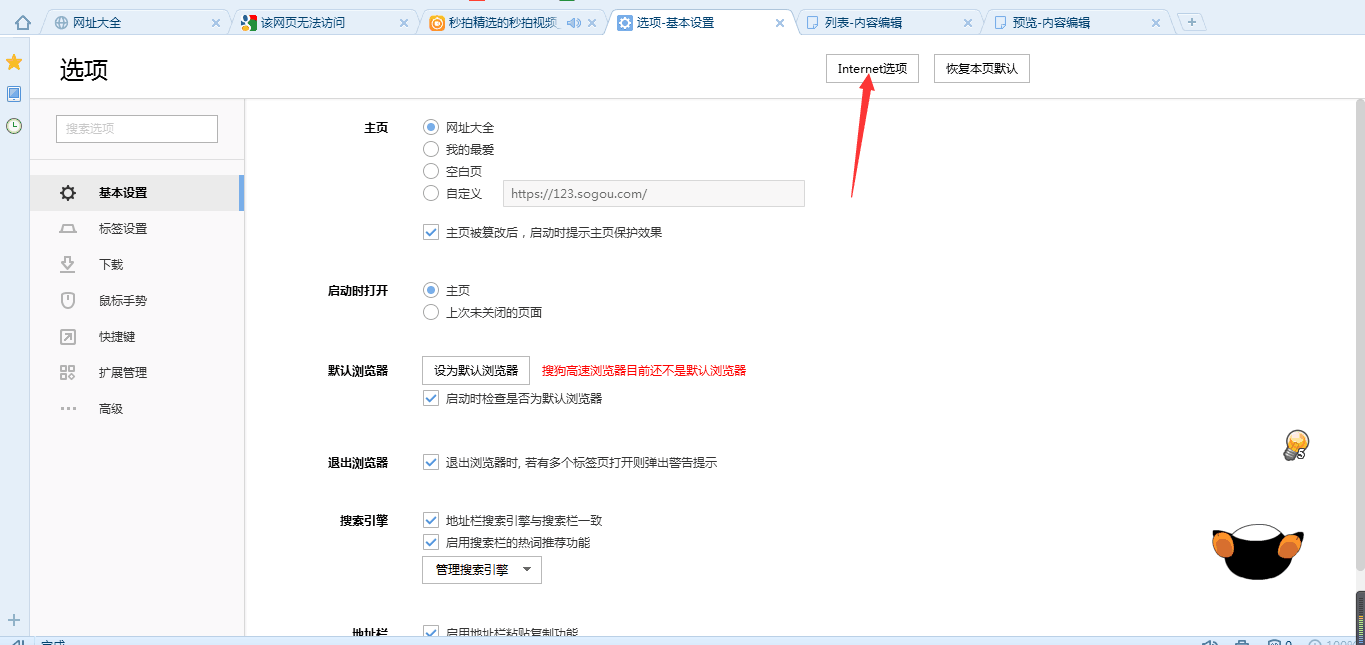This screenshot has height=645, width=1365.
Task: Open 扩展管理 in sidebar
Action: click(x=122, y=373)
